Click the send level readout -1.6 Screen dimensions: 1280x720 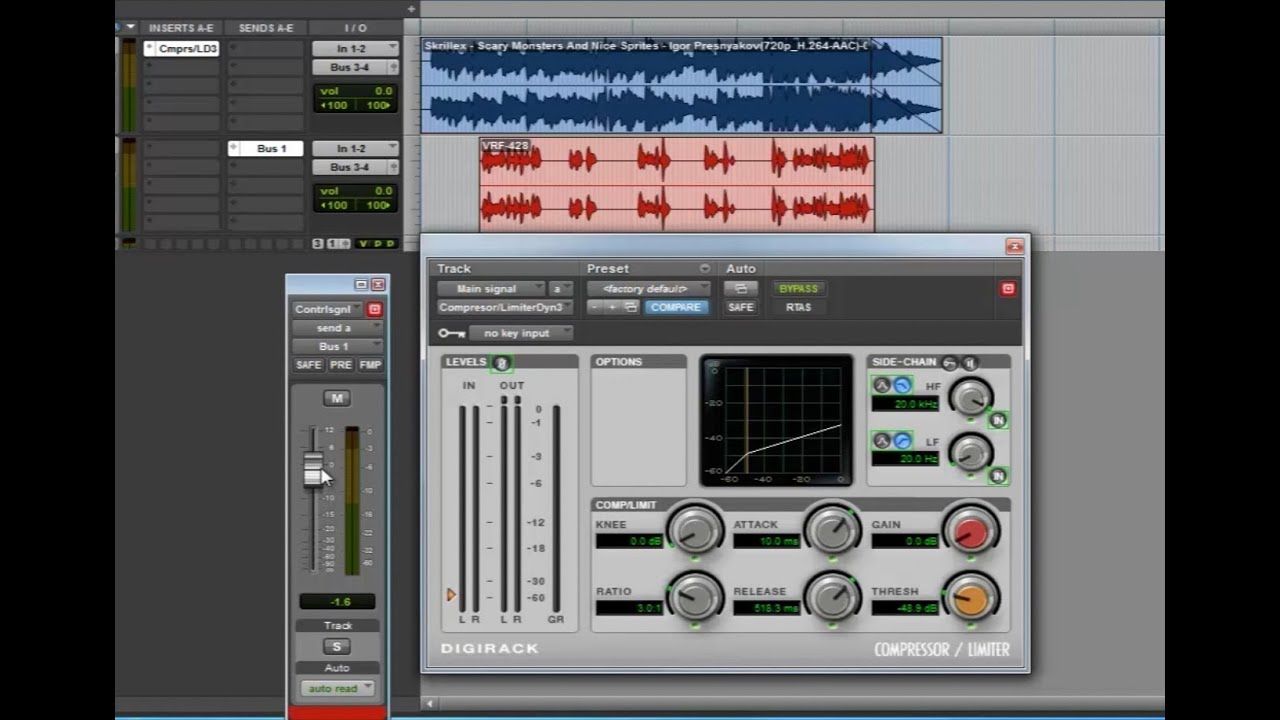click(x=337, y=601)
